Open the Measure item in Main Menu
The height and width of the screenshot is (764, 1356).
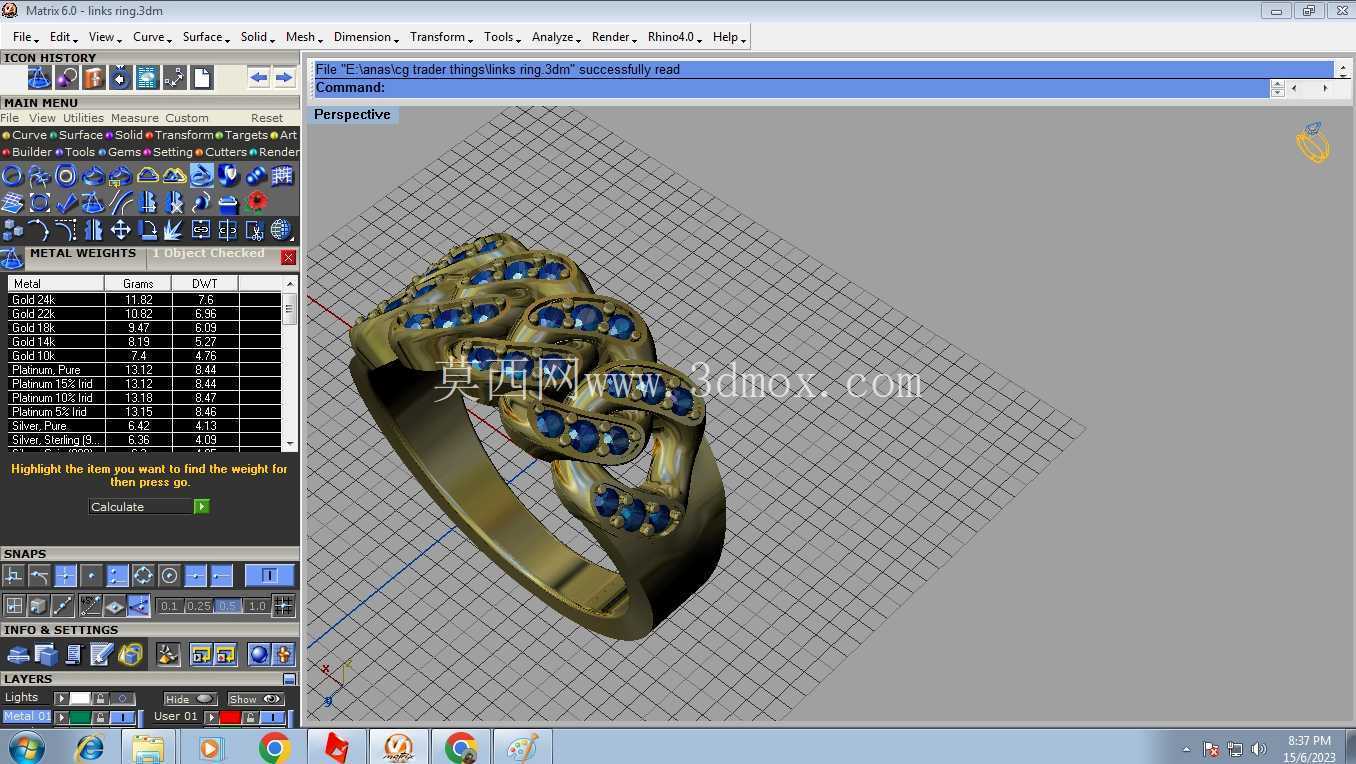[134, 118]
